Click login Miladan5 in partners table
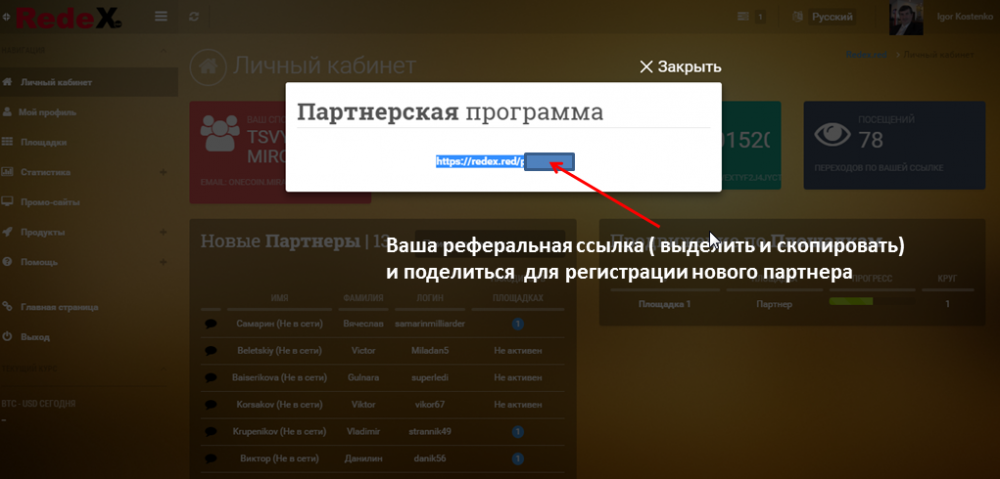This screenshot has height=479, width=1000. point(429,351)
